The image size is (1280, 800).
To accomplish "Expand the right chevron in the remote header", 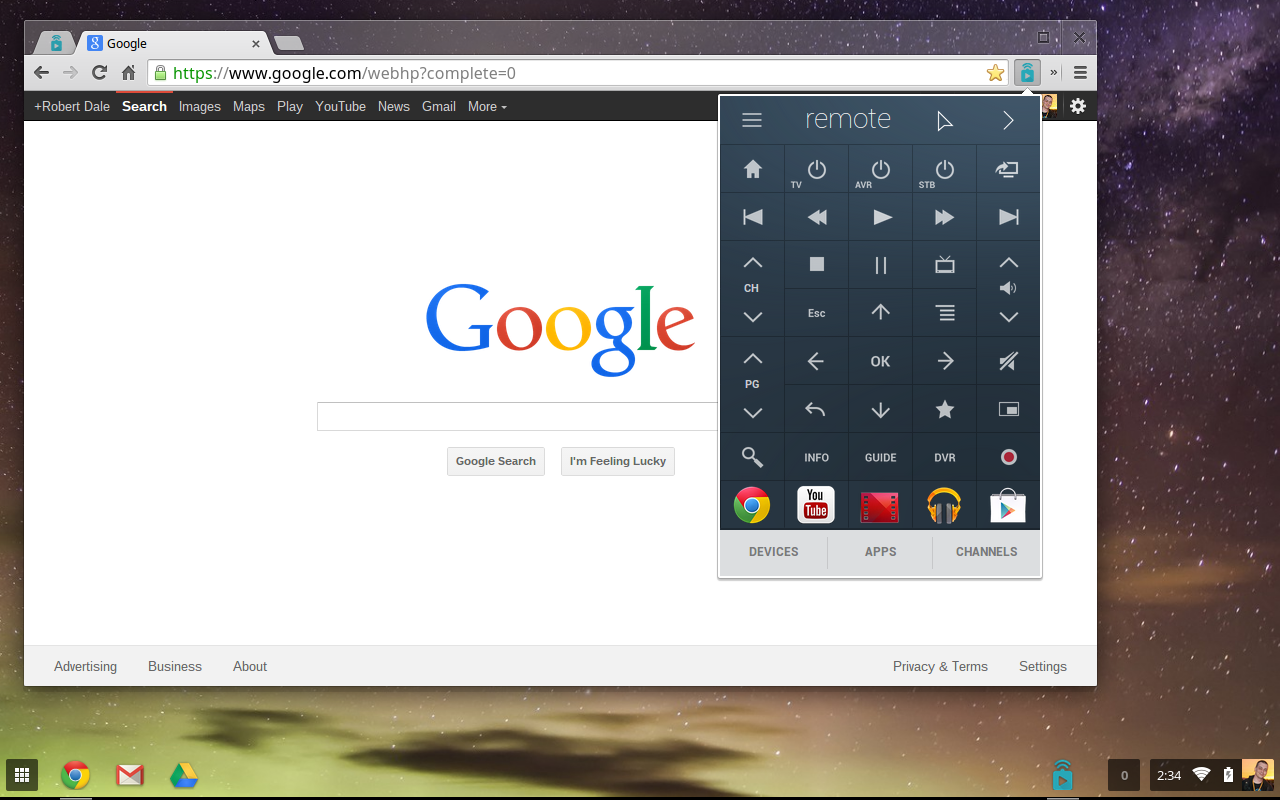I will click(x=1007, y=119).
